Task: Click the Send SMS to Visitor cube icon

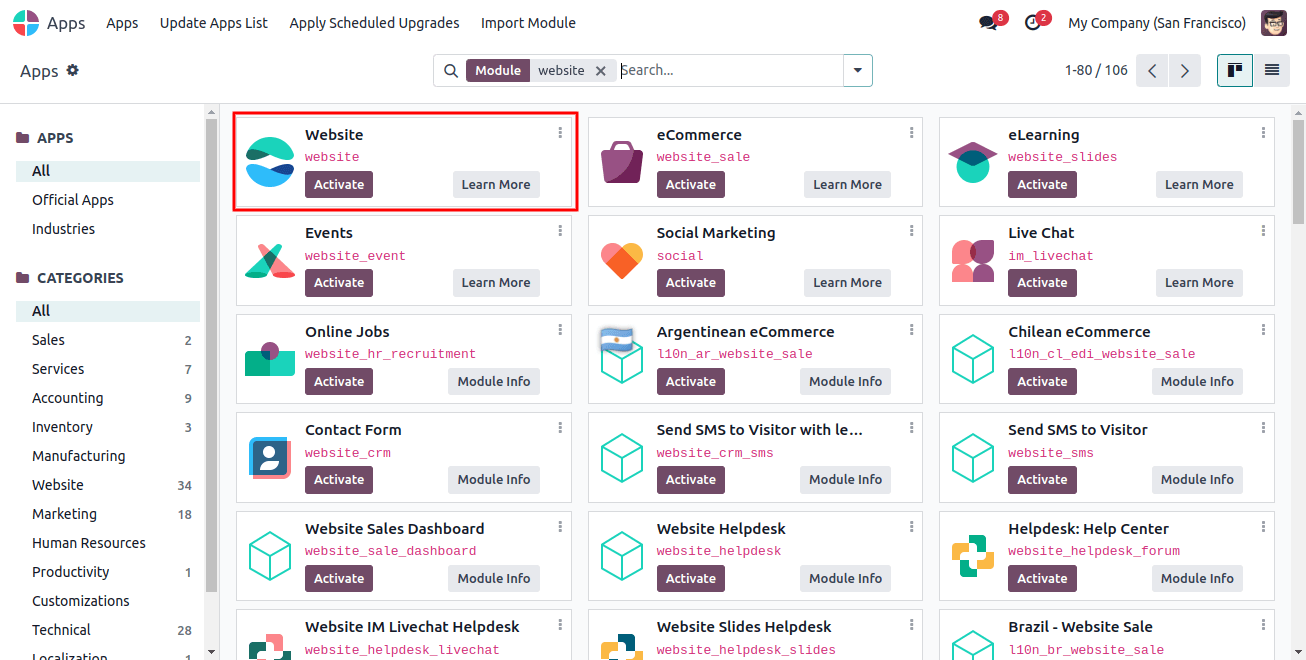Action: [973, 457]
